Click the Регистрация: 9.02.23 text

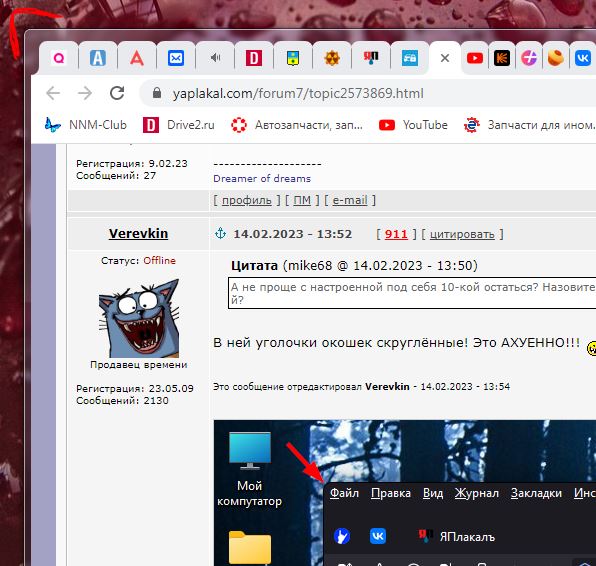coord(132,163)
